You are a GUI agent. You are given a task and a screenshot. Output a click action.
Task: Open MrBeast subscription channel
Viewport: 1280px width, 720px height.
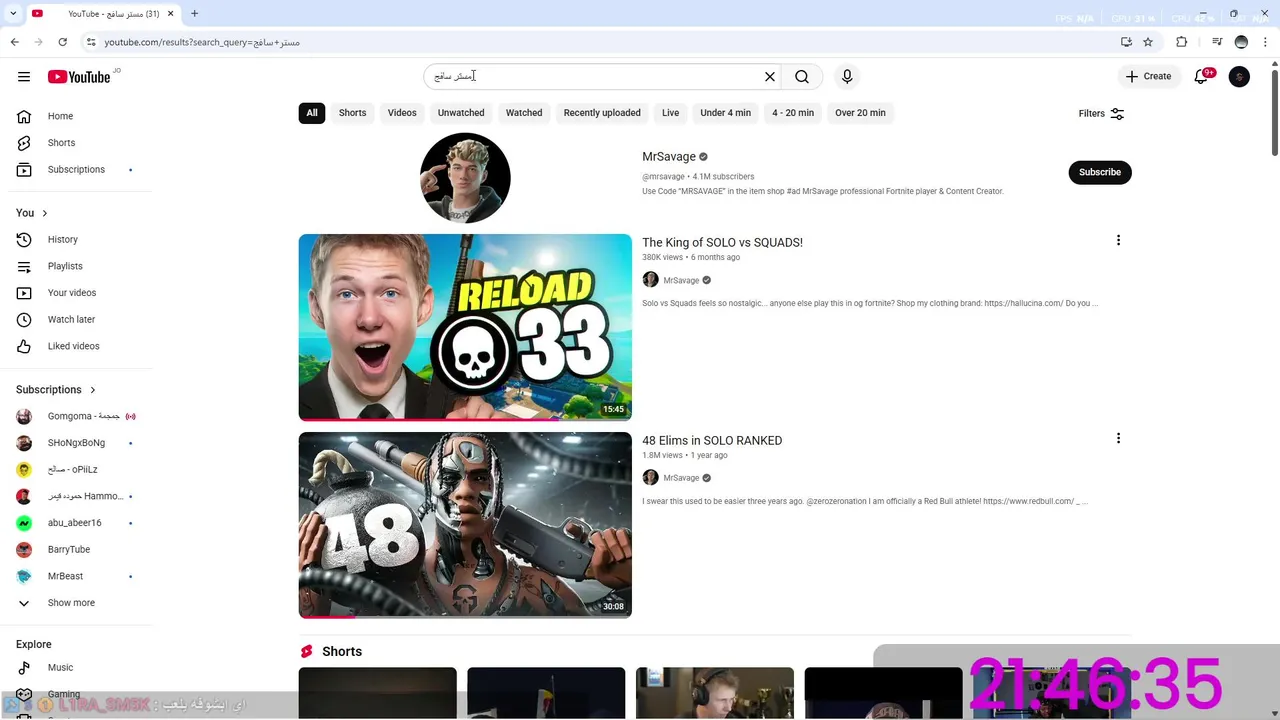point(76,576)
